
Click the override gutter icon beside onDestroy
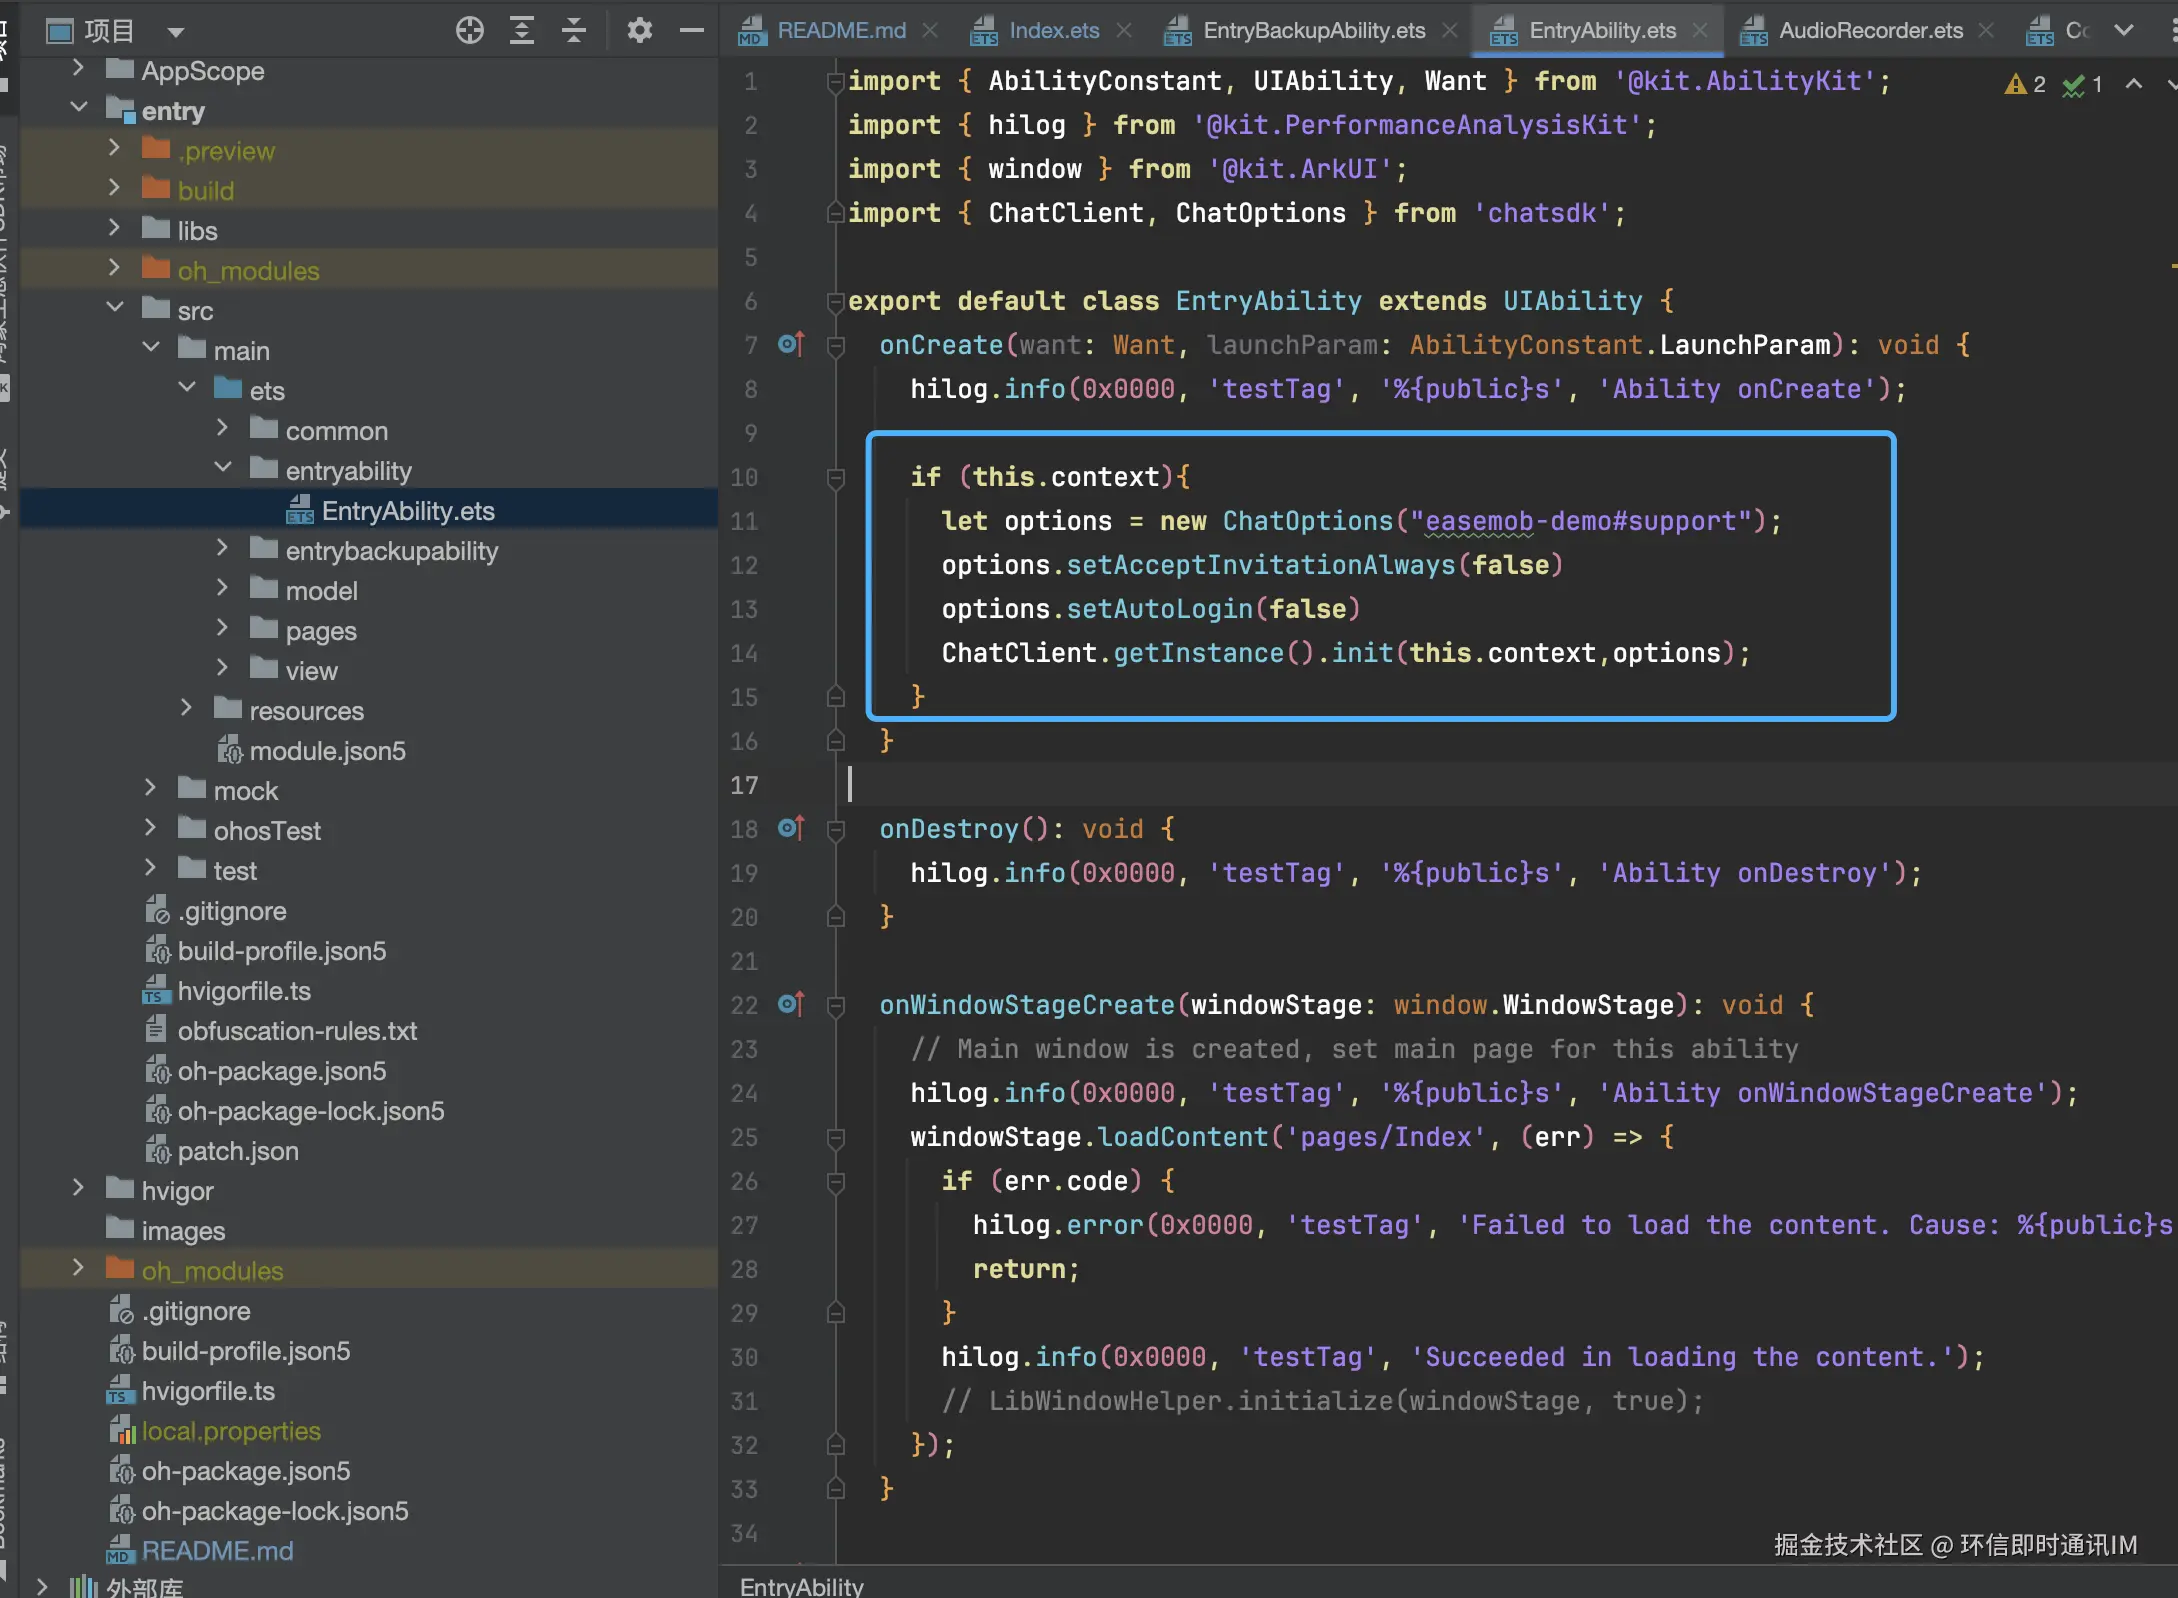click(x=790, y=829)
